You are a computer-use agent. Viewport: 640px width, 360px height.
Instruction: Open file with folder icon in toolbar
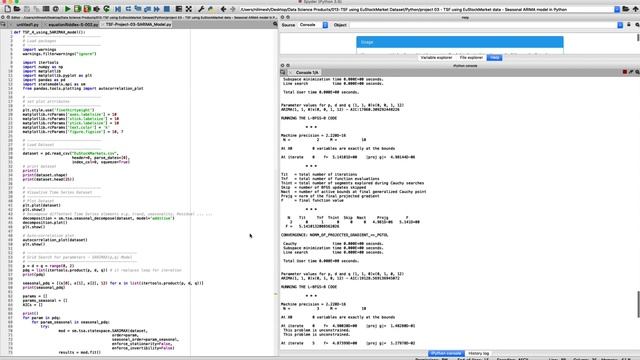tap(17, 9)
